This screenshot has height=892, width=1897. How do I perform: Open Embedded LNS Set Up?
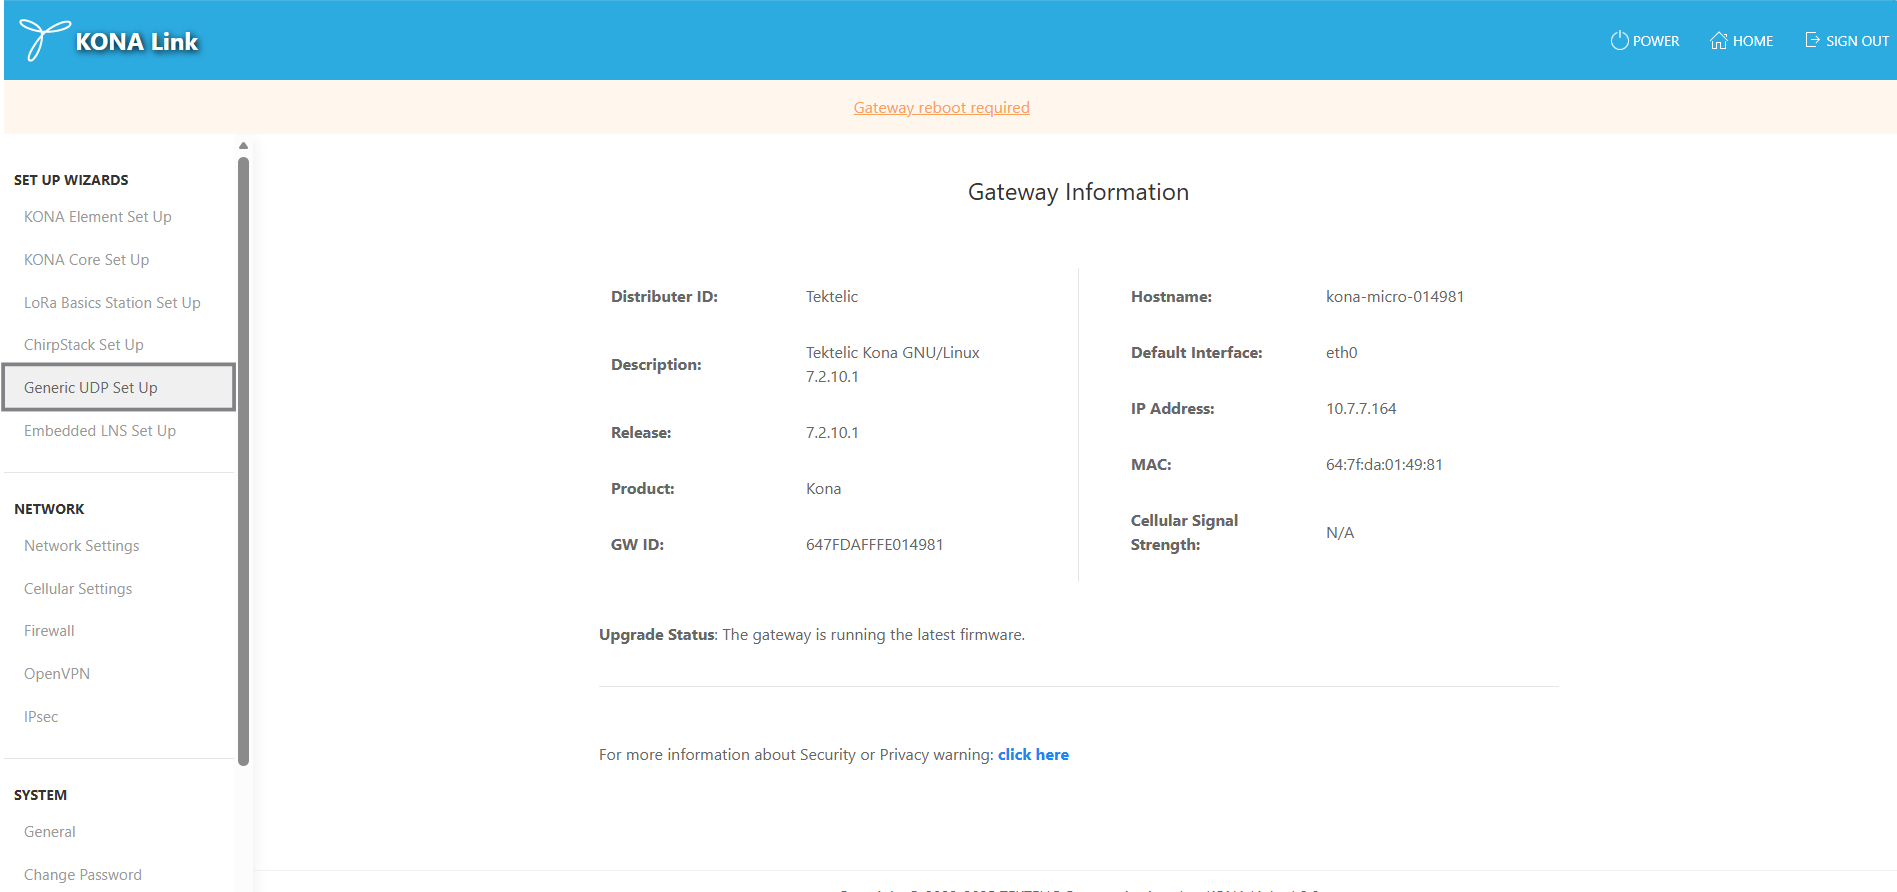pos(100,431)
